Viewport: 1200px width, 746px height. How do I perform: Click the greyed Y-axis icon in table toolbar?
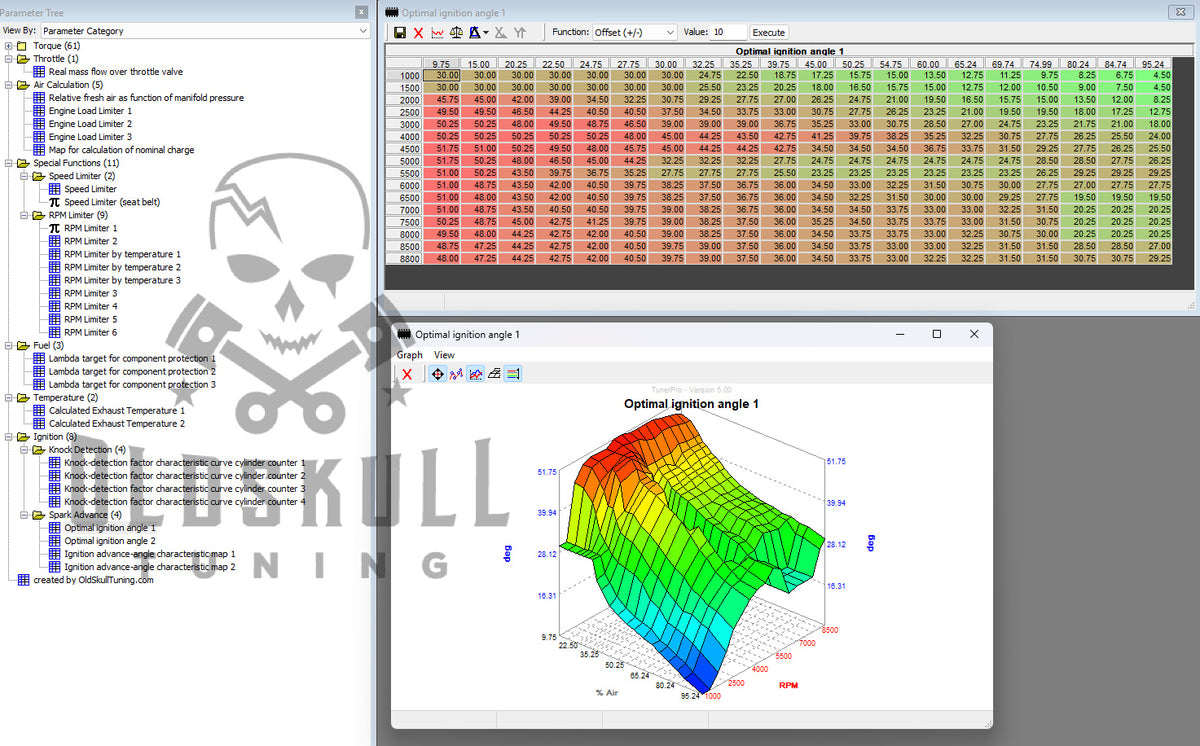520,33
